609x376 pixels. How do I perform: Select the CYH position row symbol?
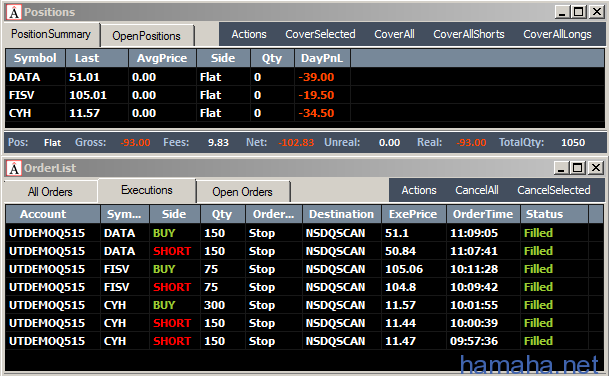click(x=20, y=113)
